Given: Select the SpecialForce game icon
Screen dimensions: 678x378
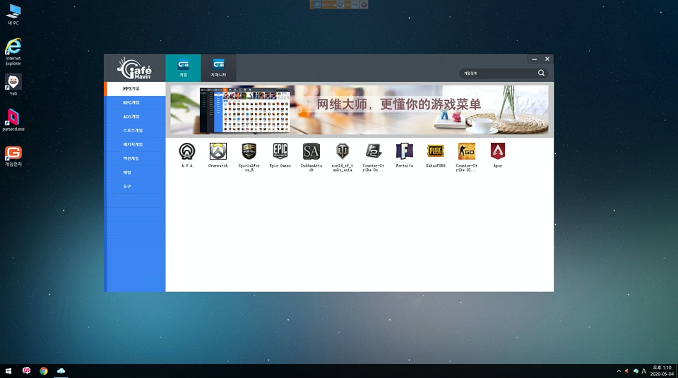Looking at the screenshot, I should coord(249,152).
